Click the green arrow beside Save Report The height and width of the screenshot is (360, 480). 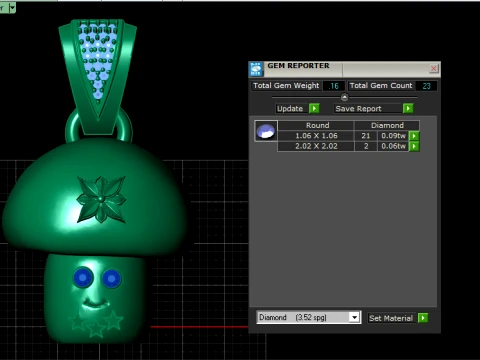click(408, 108)
